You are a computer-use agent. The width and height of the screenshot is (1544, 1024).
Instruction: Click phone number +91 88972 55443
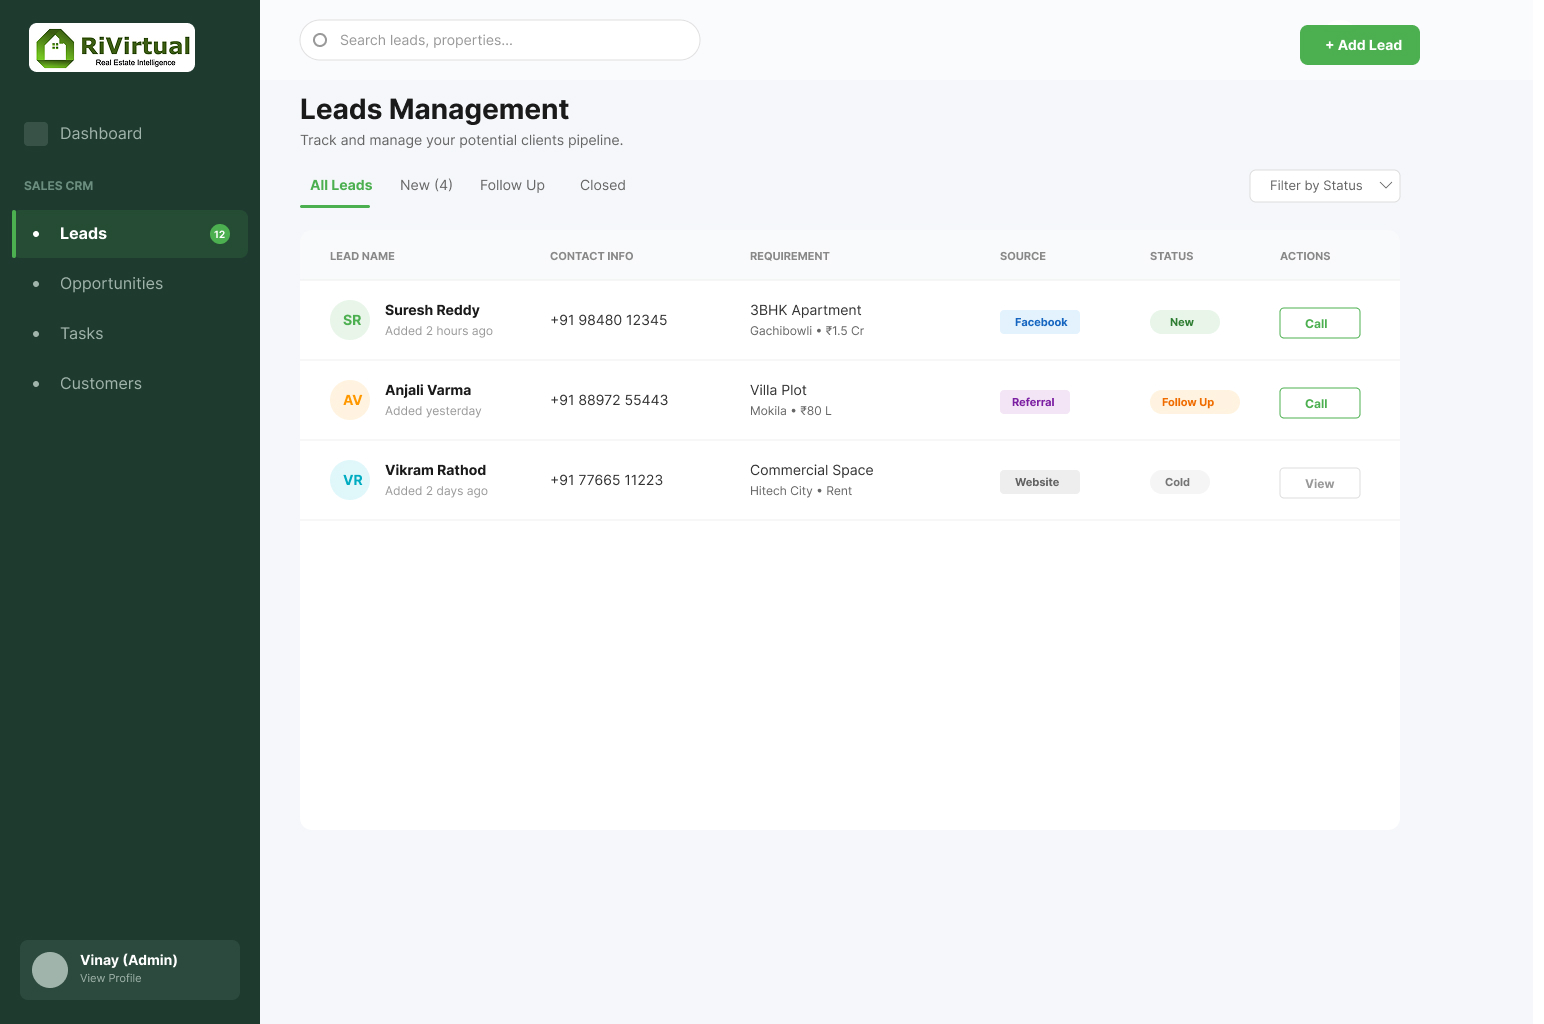tap(609, 400)
